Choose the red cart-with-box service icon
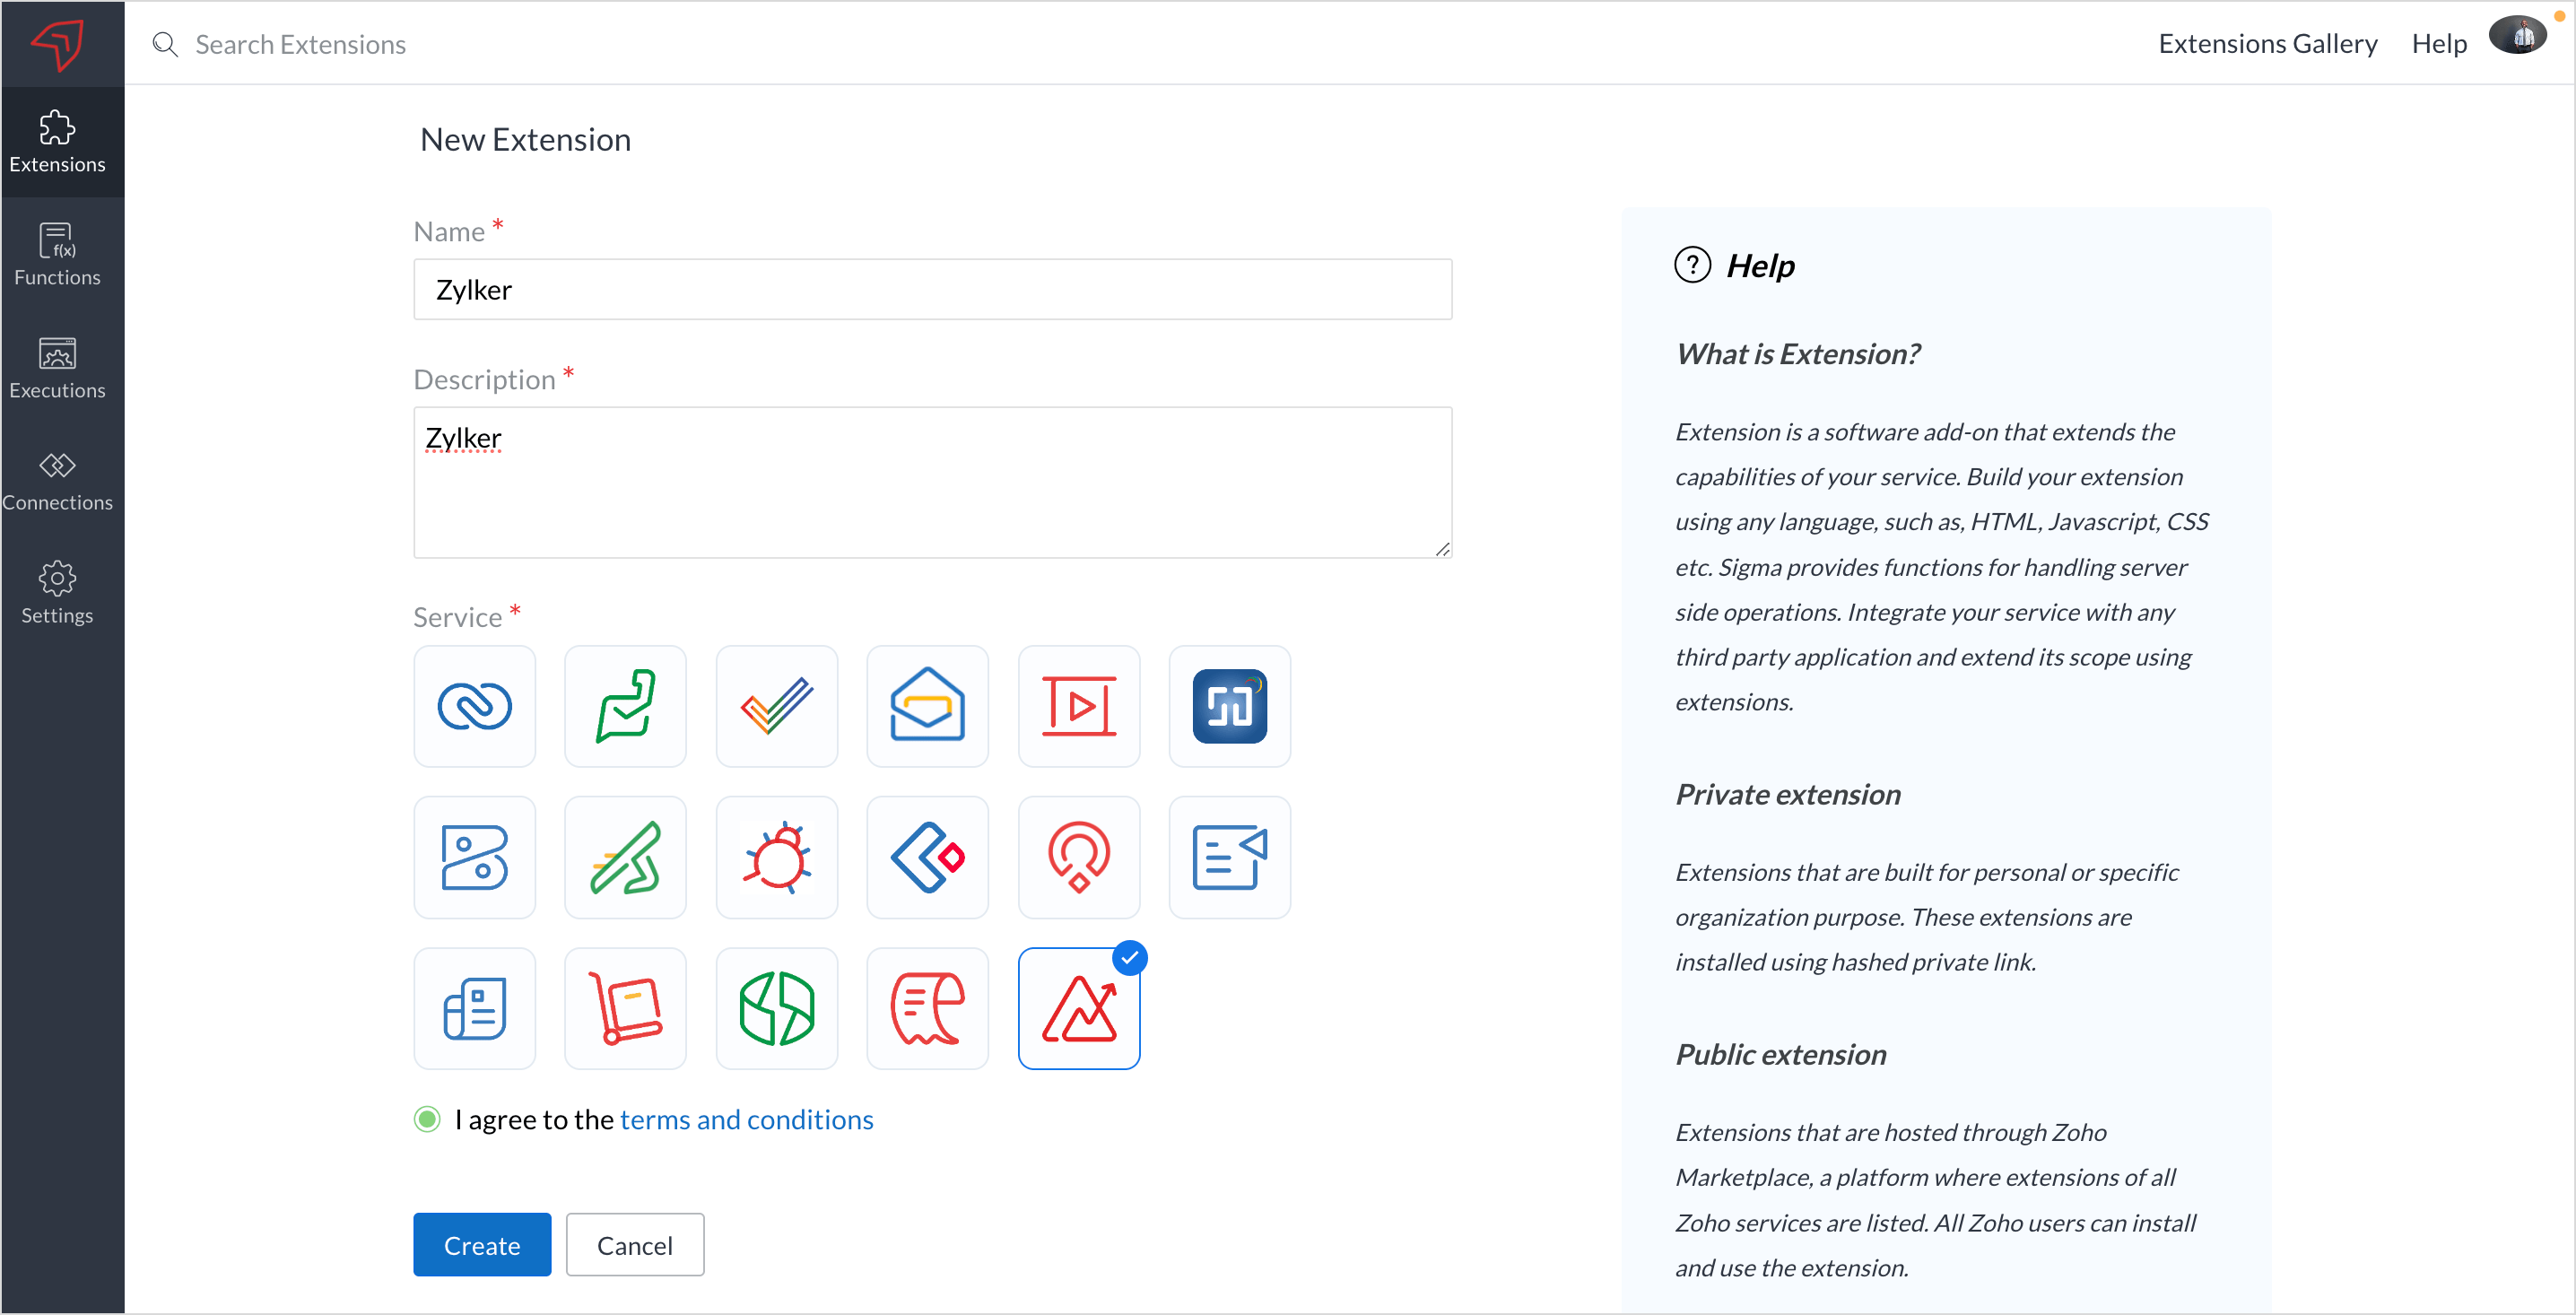The width and height of the screenshot is (2576, 1315). click(625, 1008)
